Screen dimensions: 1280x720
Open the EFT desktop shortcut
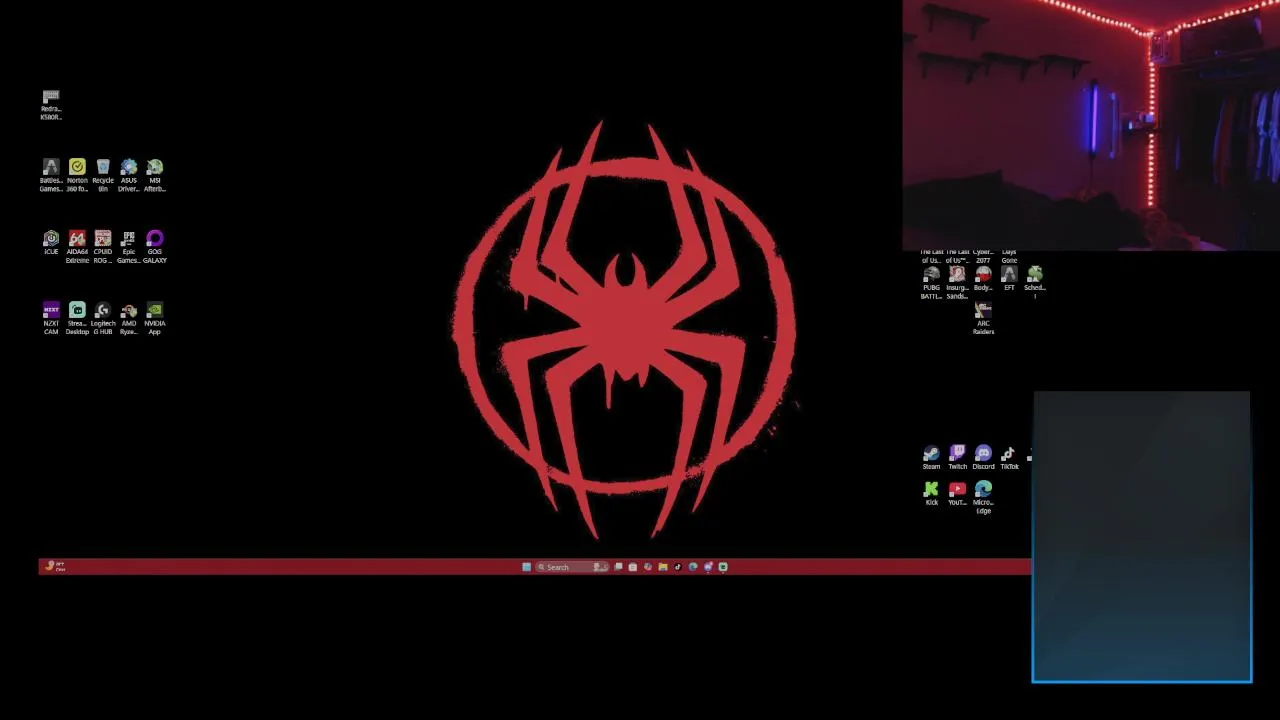click(x=1009, y=279)
